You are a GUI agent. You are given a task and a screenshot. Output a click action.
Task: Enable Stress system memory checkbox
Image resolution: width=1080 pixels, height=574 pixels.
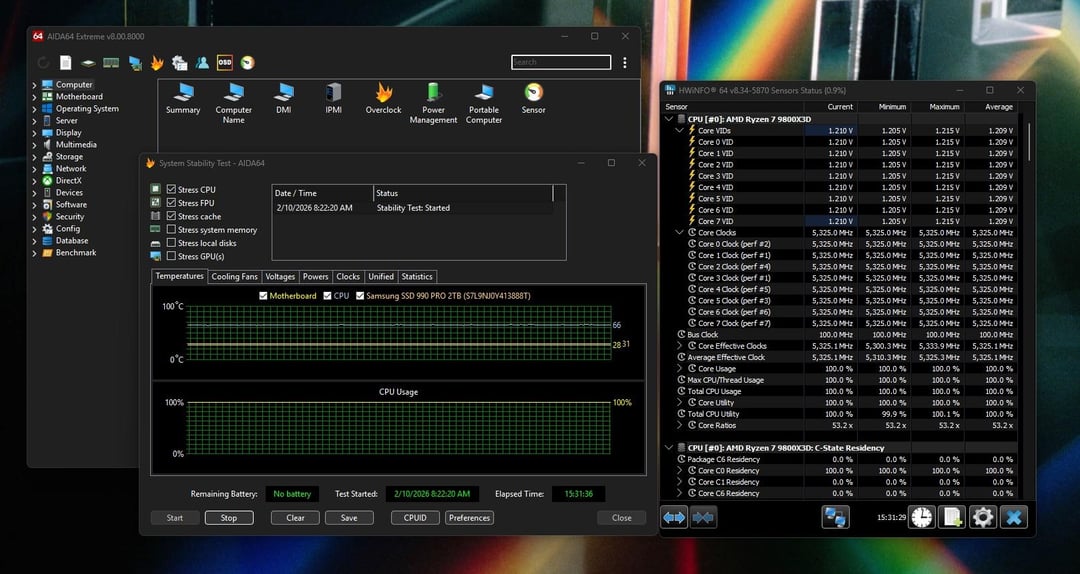(172, 230)
